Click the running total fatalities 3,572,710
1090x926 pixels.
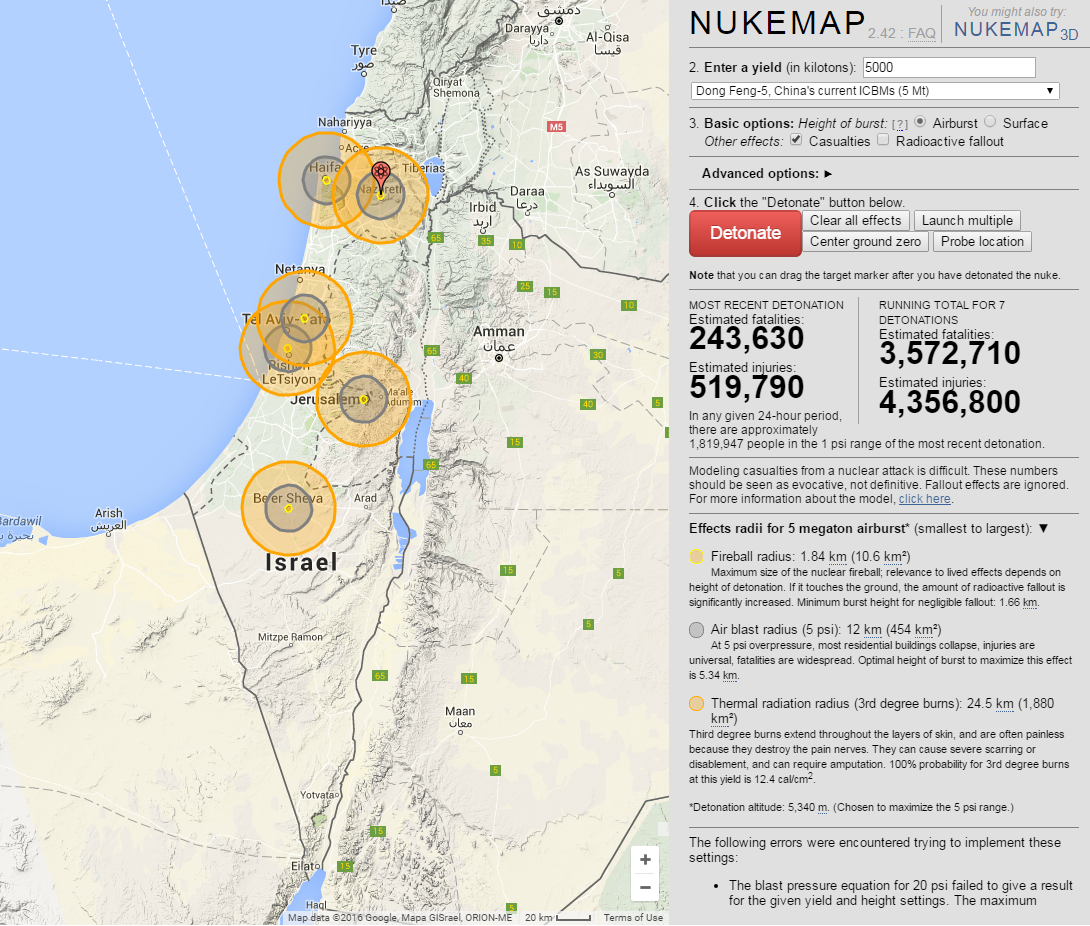[950, 353]
